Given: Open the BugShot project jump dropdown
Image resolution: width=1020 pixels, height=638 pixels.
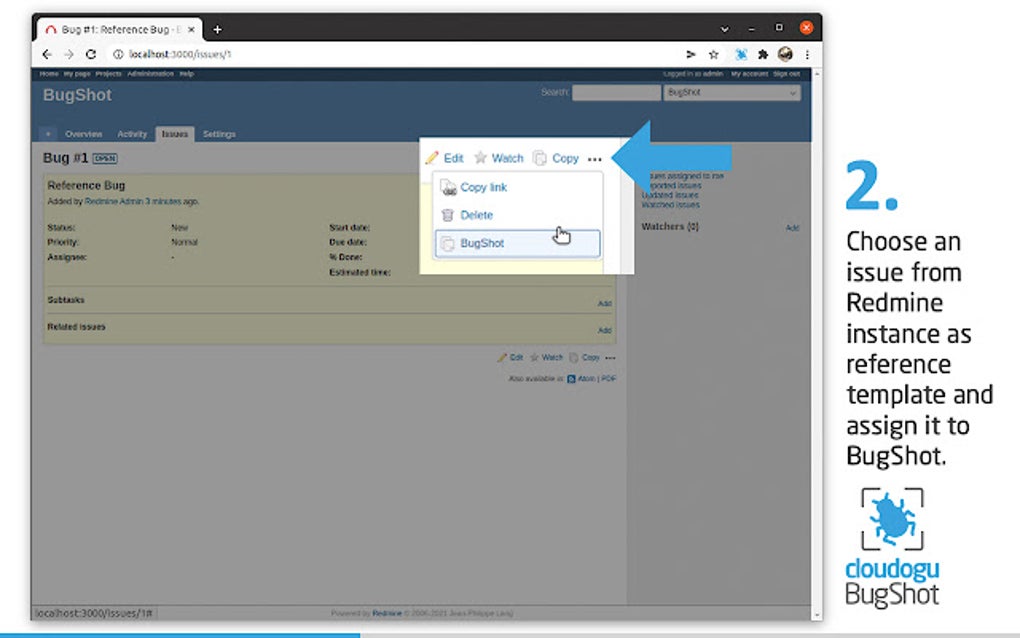Looking at the screenshot, I should coord(732,92).
